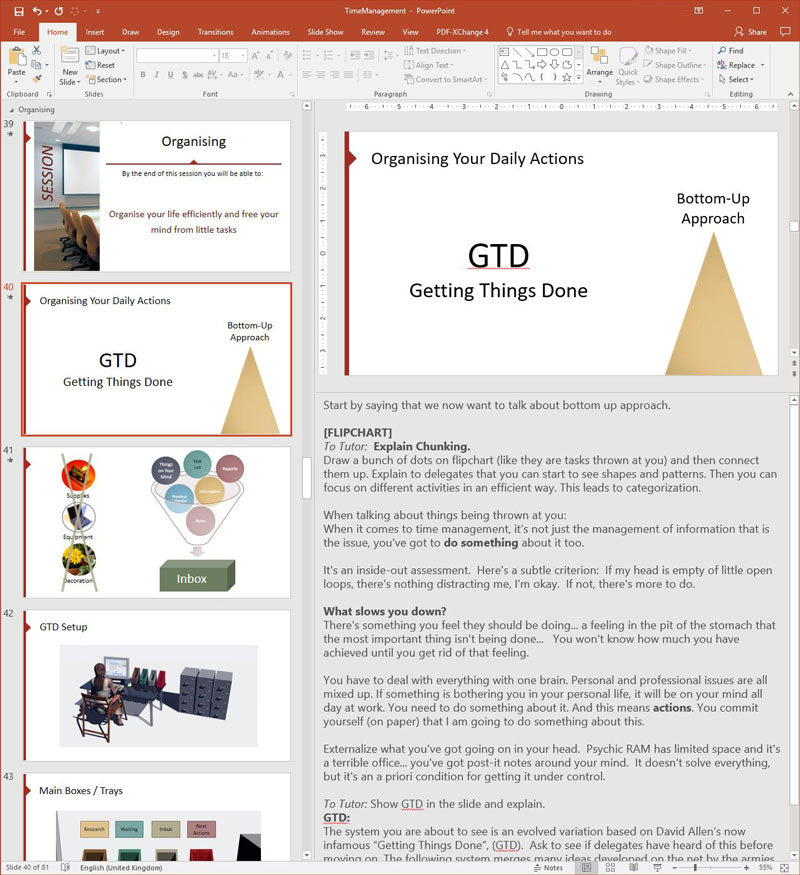Click the Tell me search box
800x875 pixels.
[558, 32]
